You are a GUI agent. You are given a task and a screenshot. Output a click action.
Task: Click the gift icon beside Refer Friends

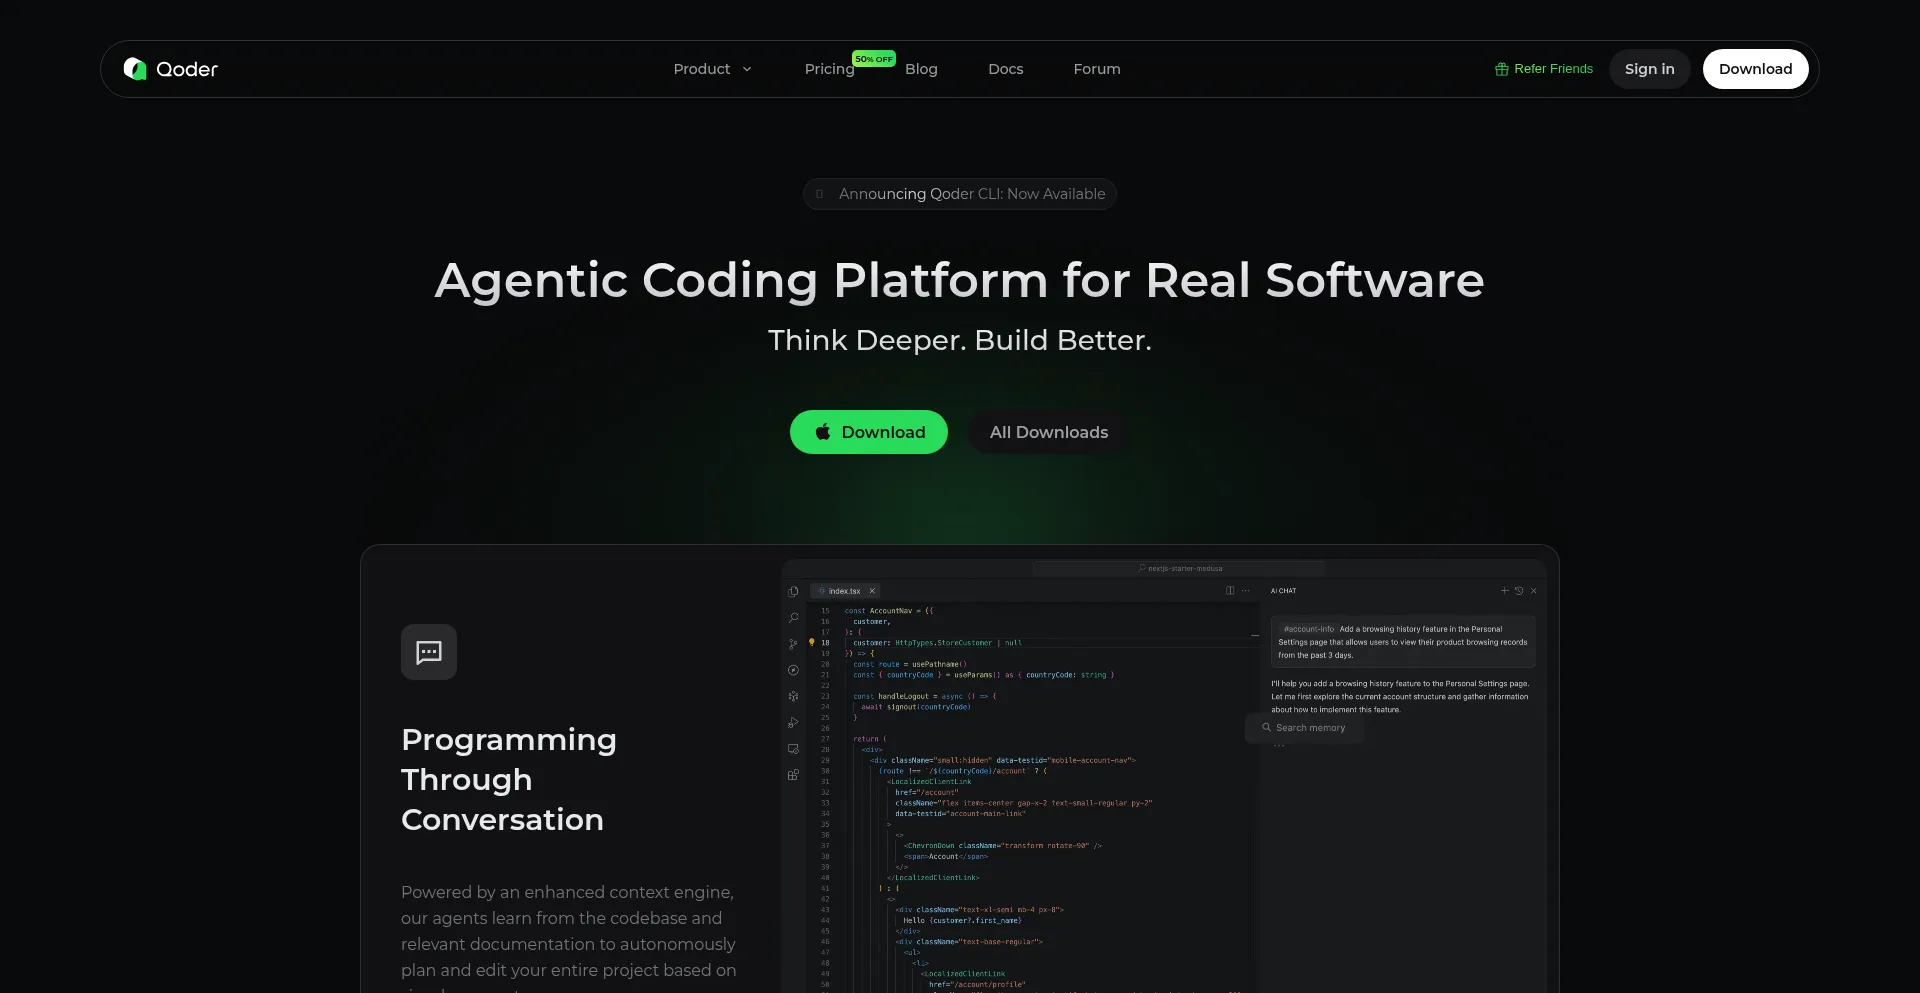[x=1501, y=69]
